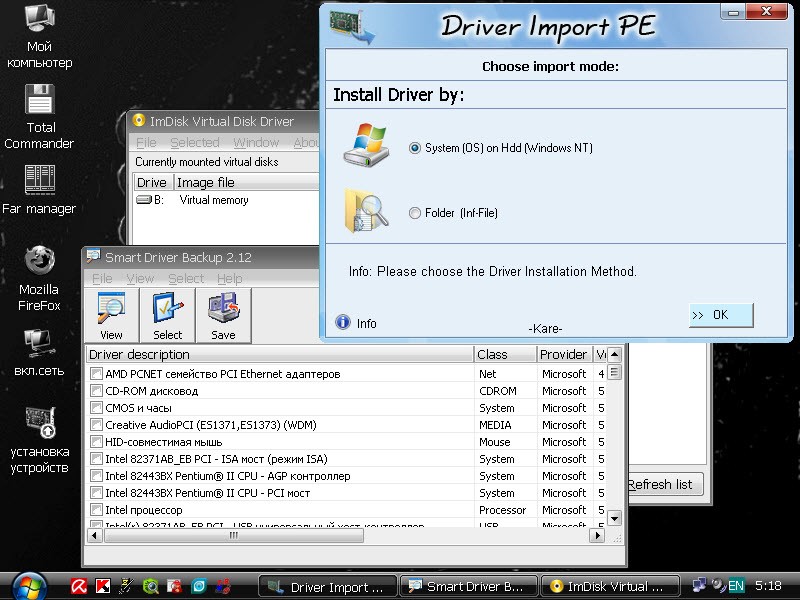The width and height of the screenshot is (800, 600).
Task: Click the last quick launch icon in taskbar
Action: [223, 587]
